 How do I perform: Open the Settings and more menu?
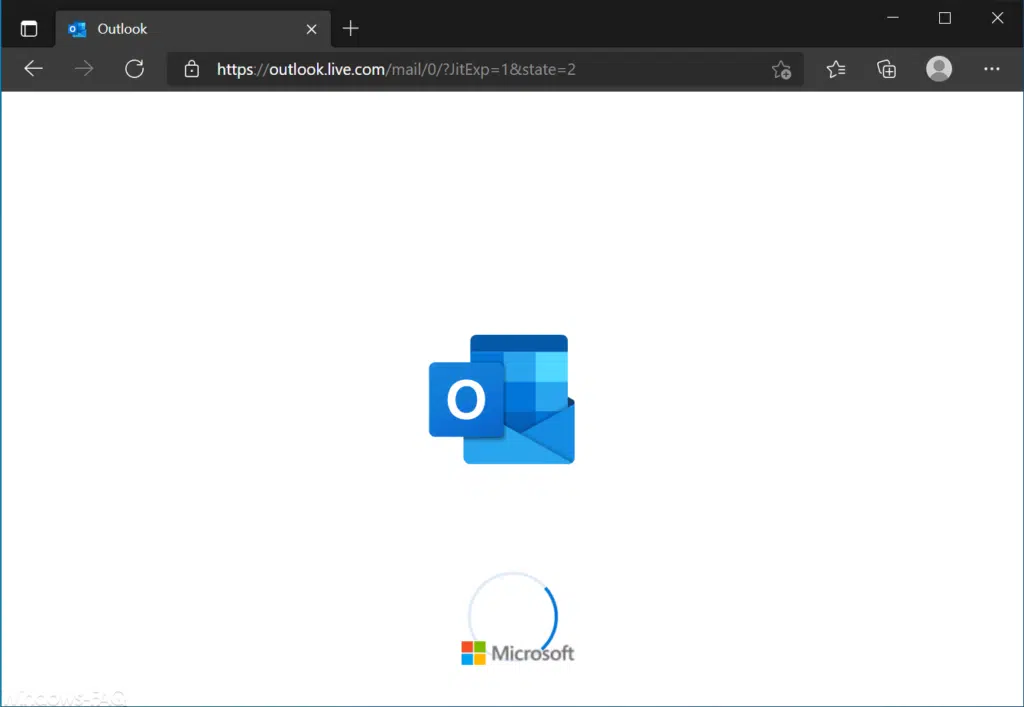pos(992,69)
